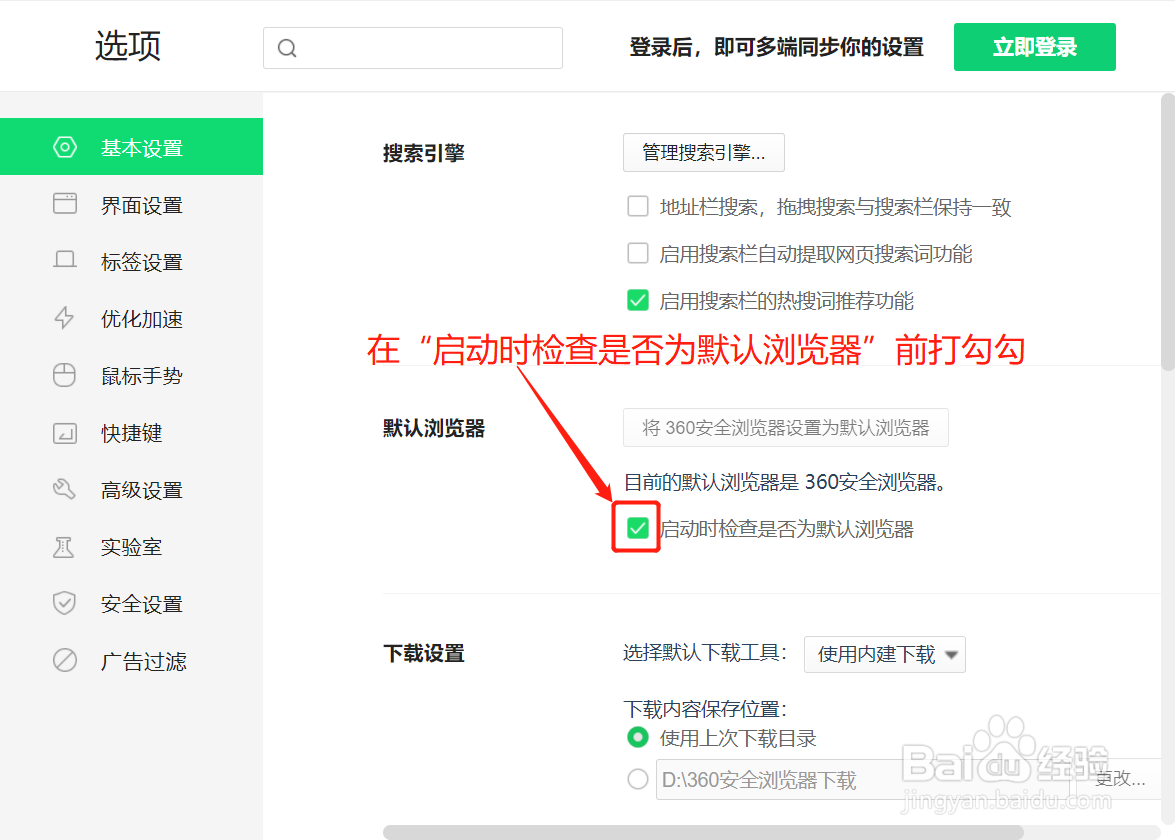Go to 标签设置 page
This screenshot has width=1175, height=840.
point(131,262)
